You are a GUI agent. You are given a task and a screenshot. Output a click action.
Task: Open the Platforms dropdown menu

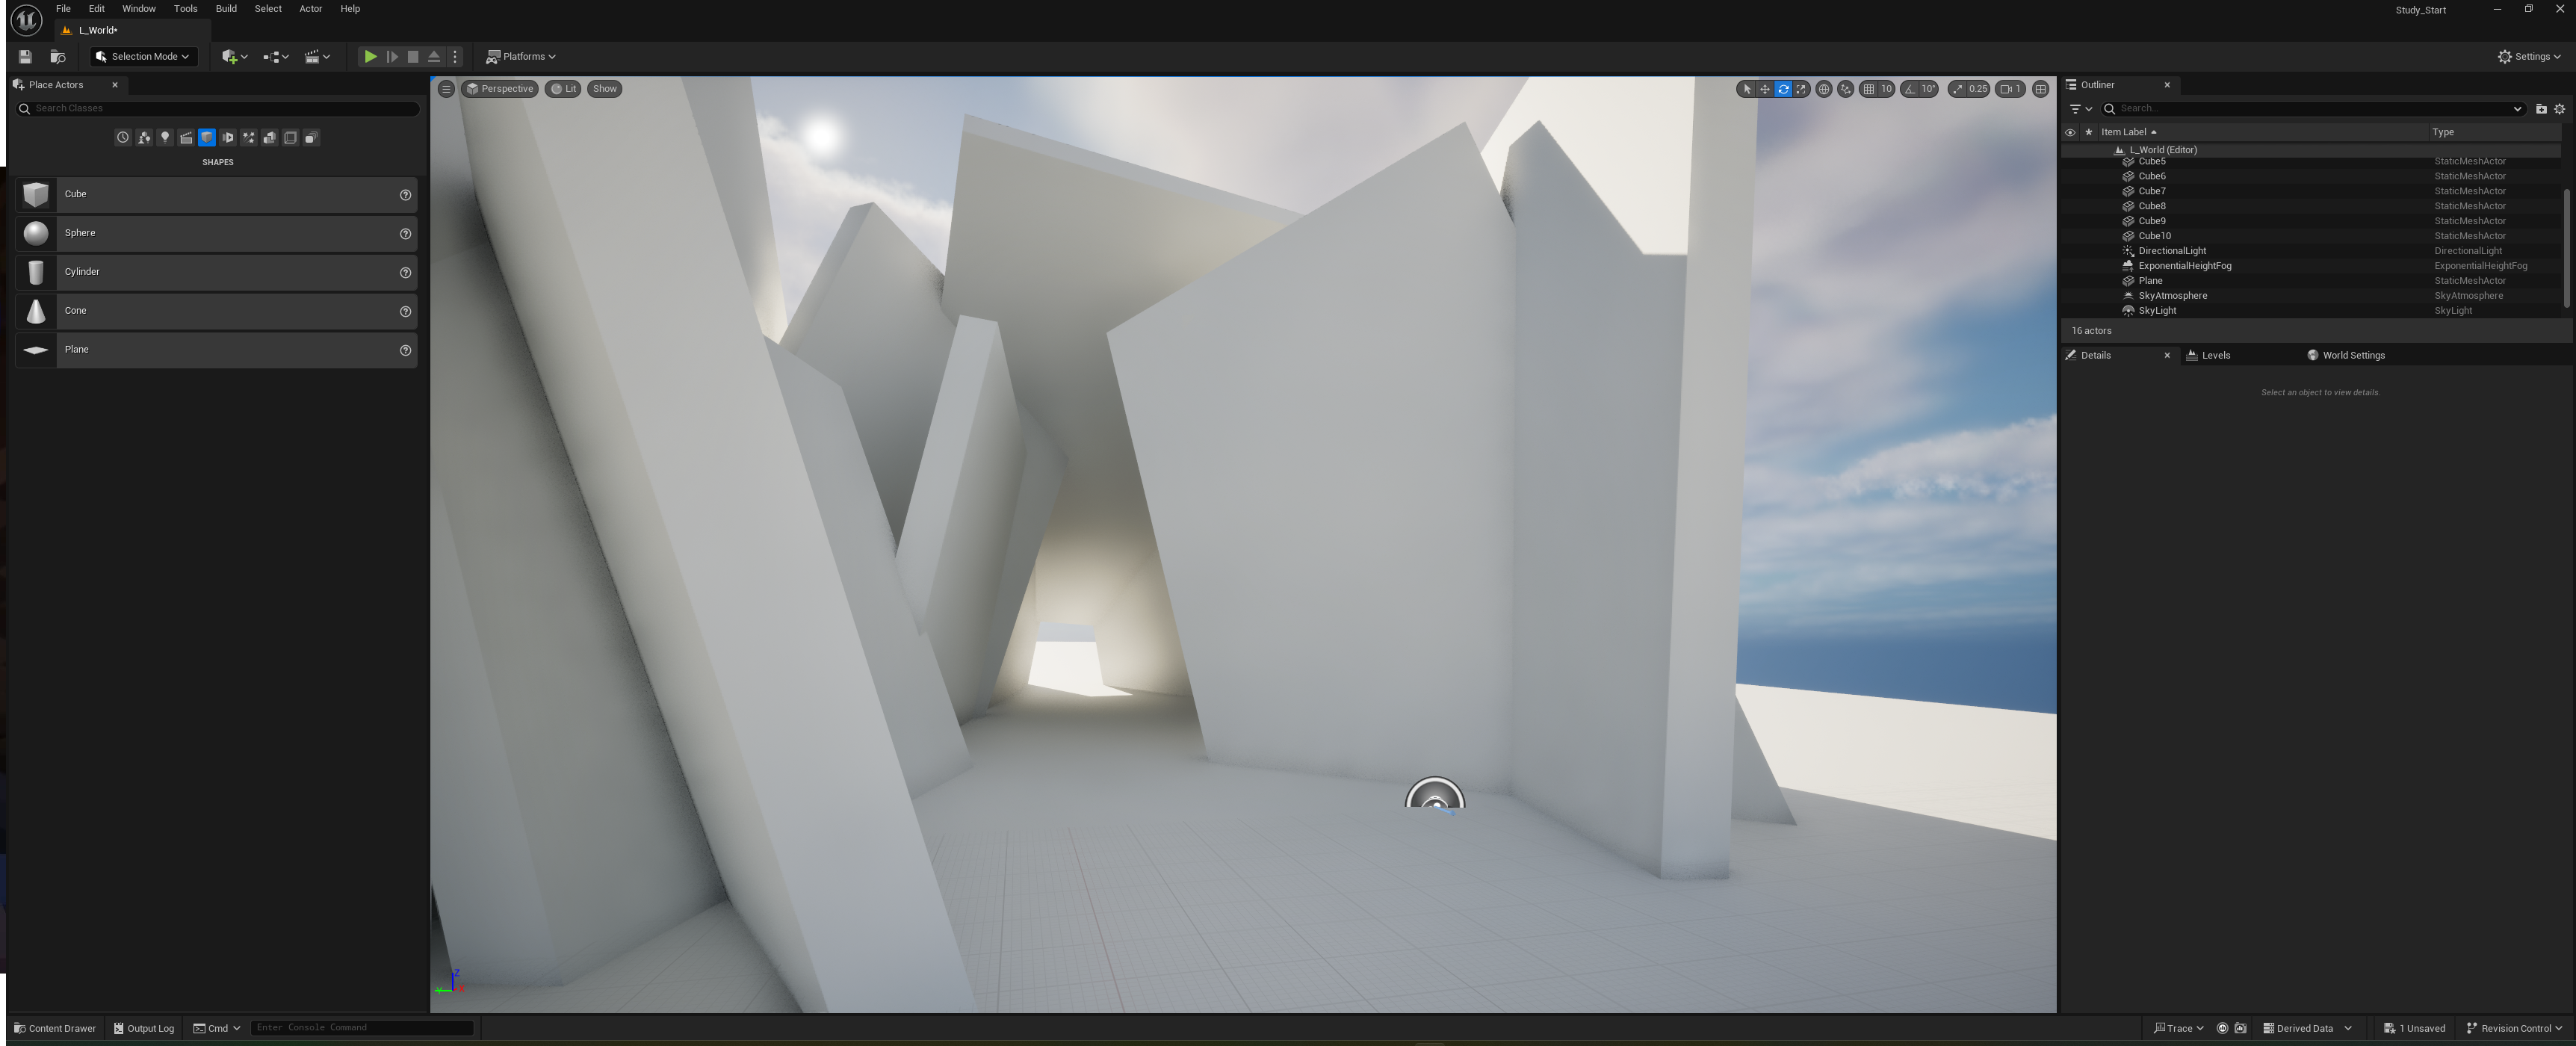520,57
